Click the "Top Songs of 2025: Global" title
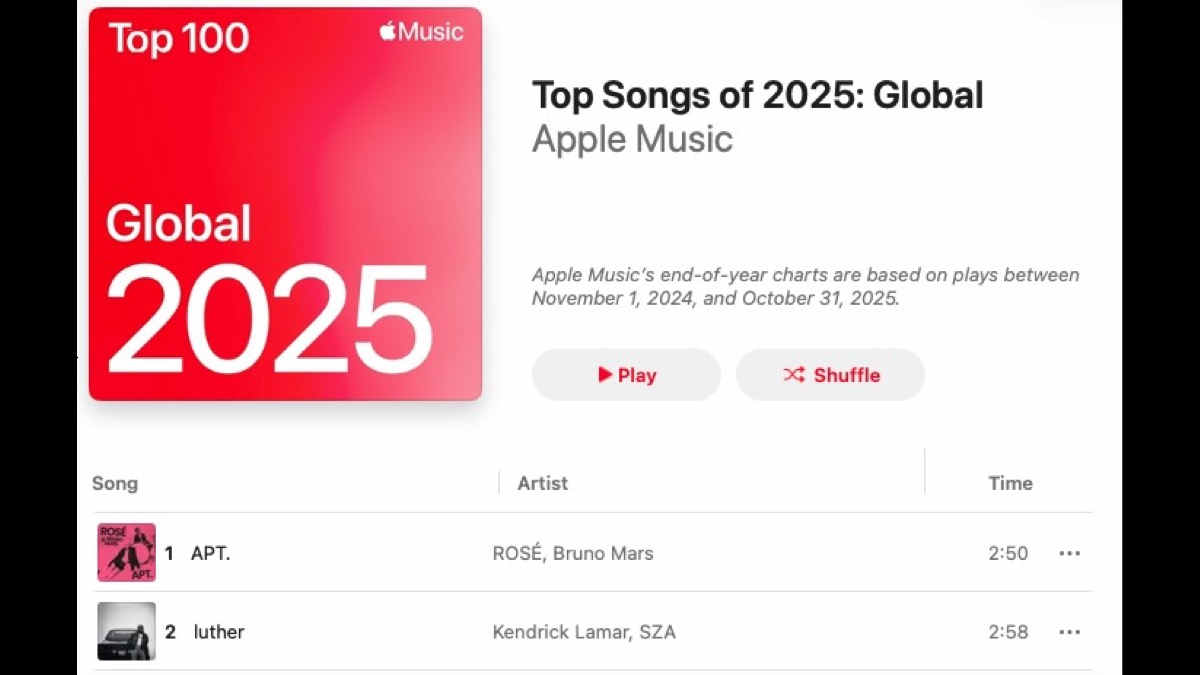Screen dimensions: 1200x675 (x=757, y=95)
